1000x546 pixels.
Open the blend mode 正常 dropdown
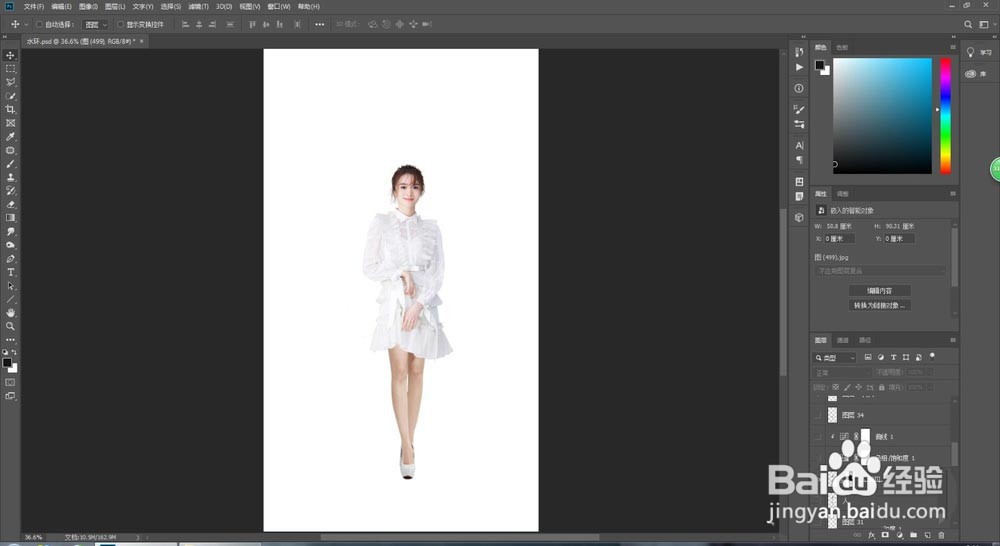click(842, 373)
